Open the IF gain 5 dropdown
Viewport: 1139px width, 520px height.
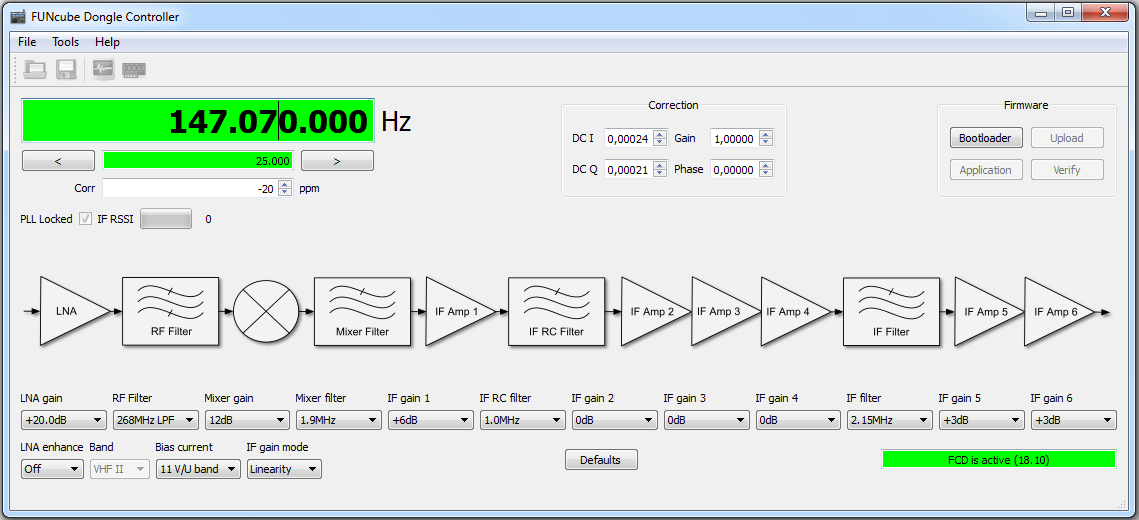(x=981, y=420)
